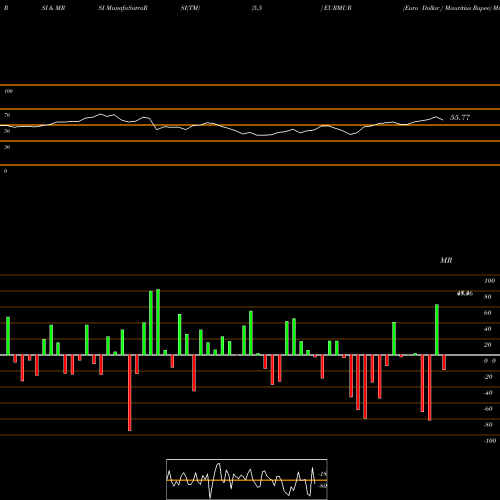Click the 70 label on RSI axis
500x500 pixels.
pyautogui.click(x=7, y=115)
